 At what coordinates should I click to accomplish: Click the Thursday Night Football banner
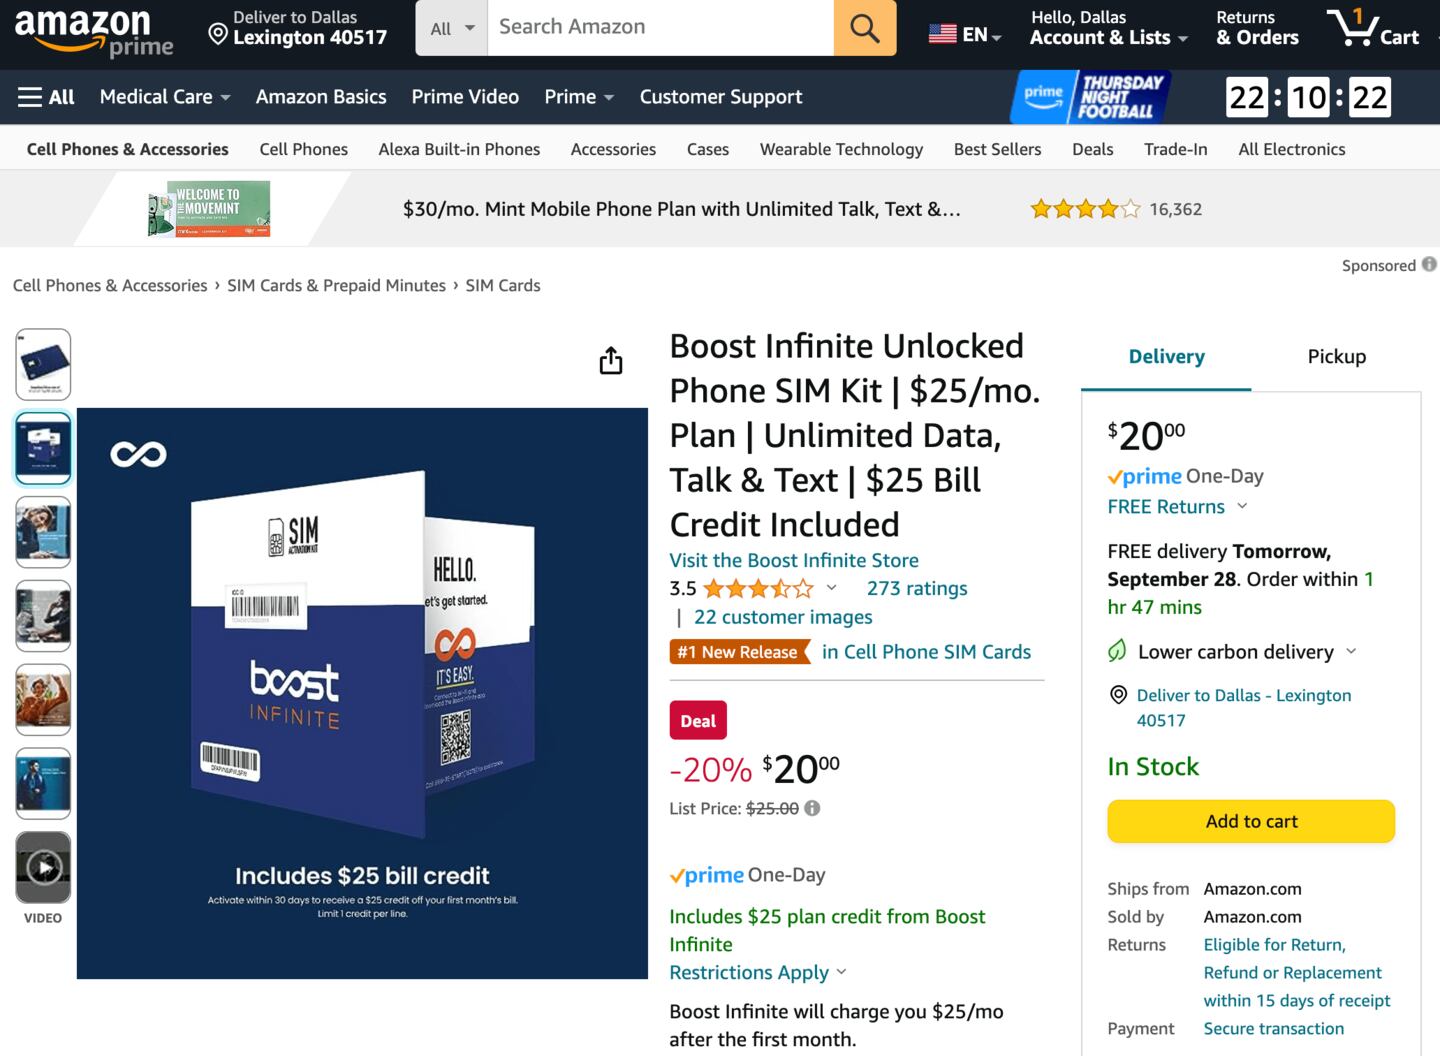pyautogui.click(x=1092, y=97)
